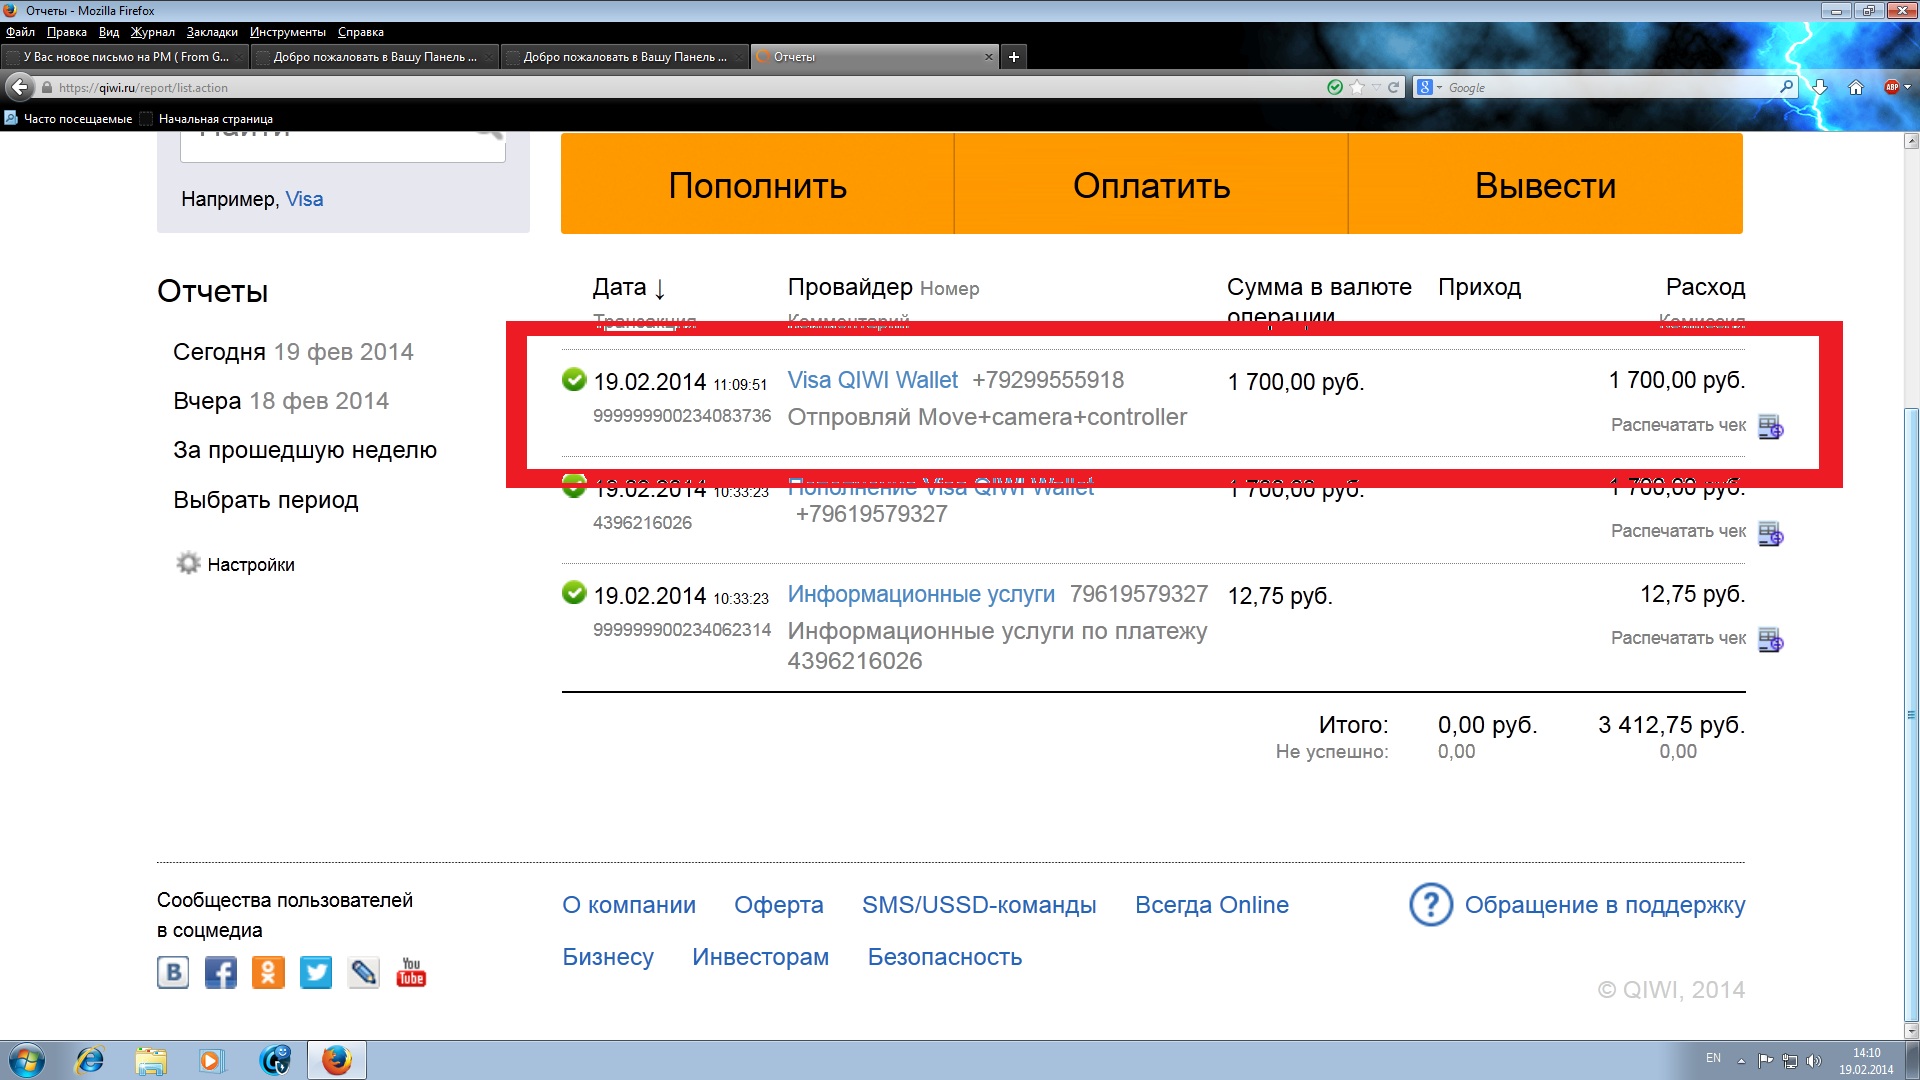Click printer icon for 4396216026 transaction
Viewport: 1920px width, 1080px height.
(x=1770, y=534)
